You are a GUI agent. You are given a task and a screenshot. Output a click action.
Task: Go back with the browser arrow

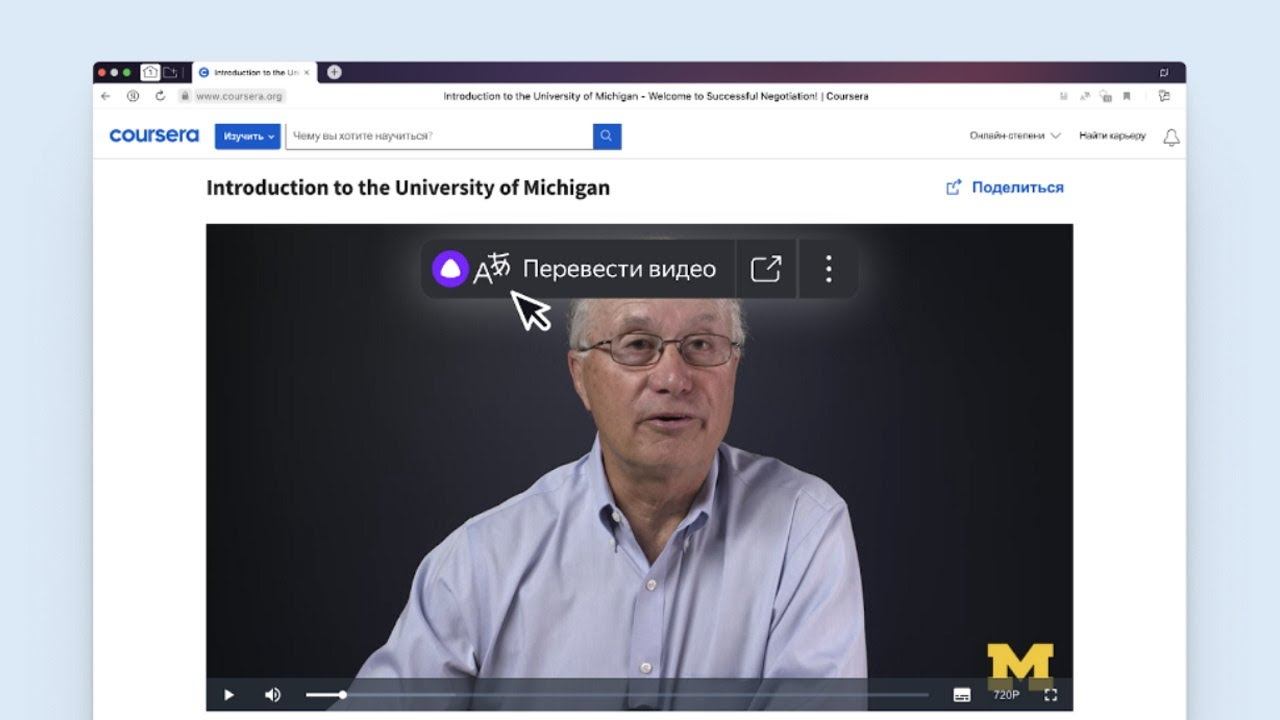tap(106, 96)
